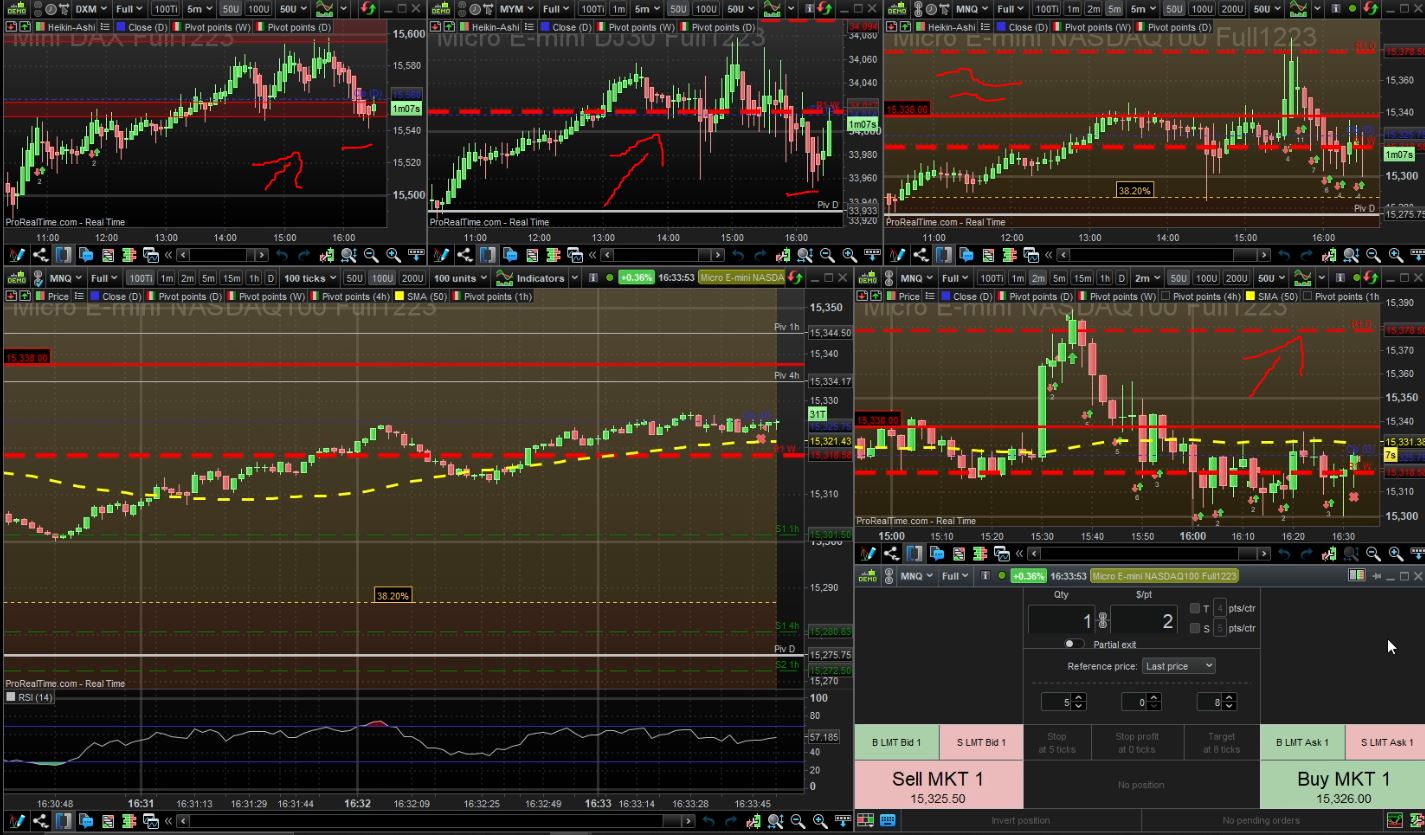Click the B LMT Bid 1 button

[x=897, y=742]
